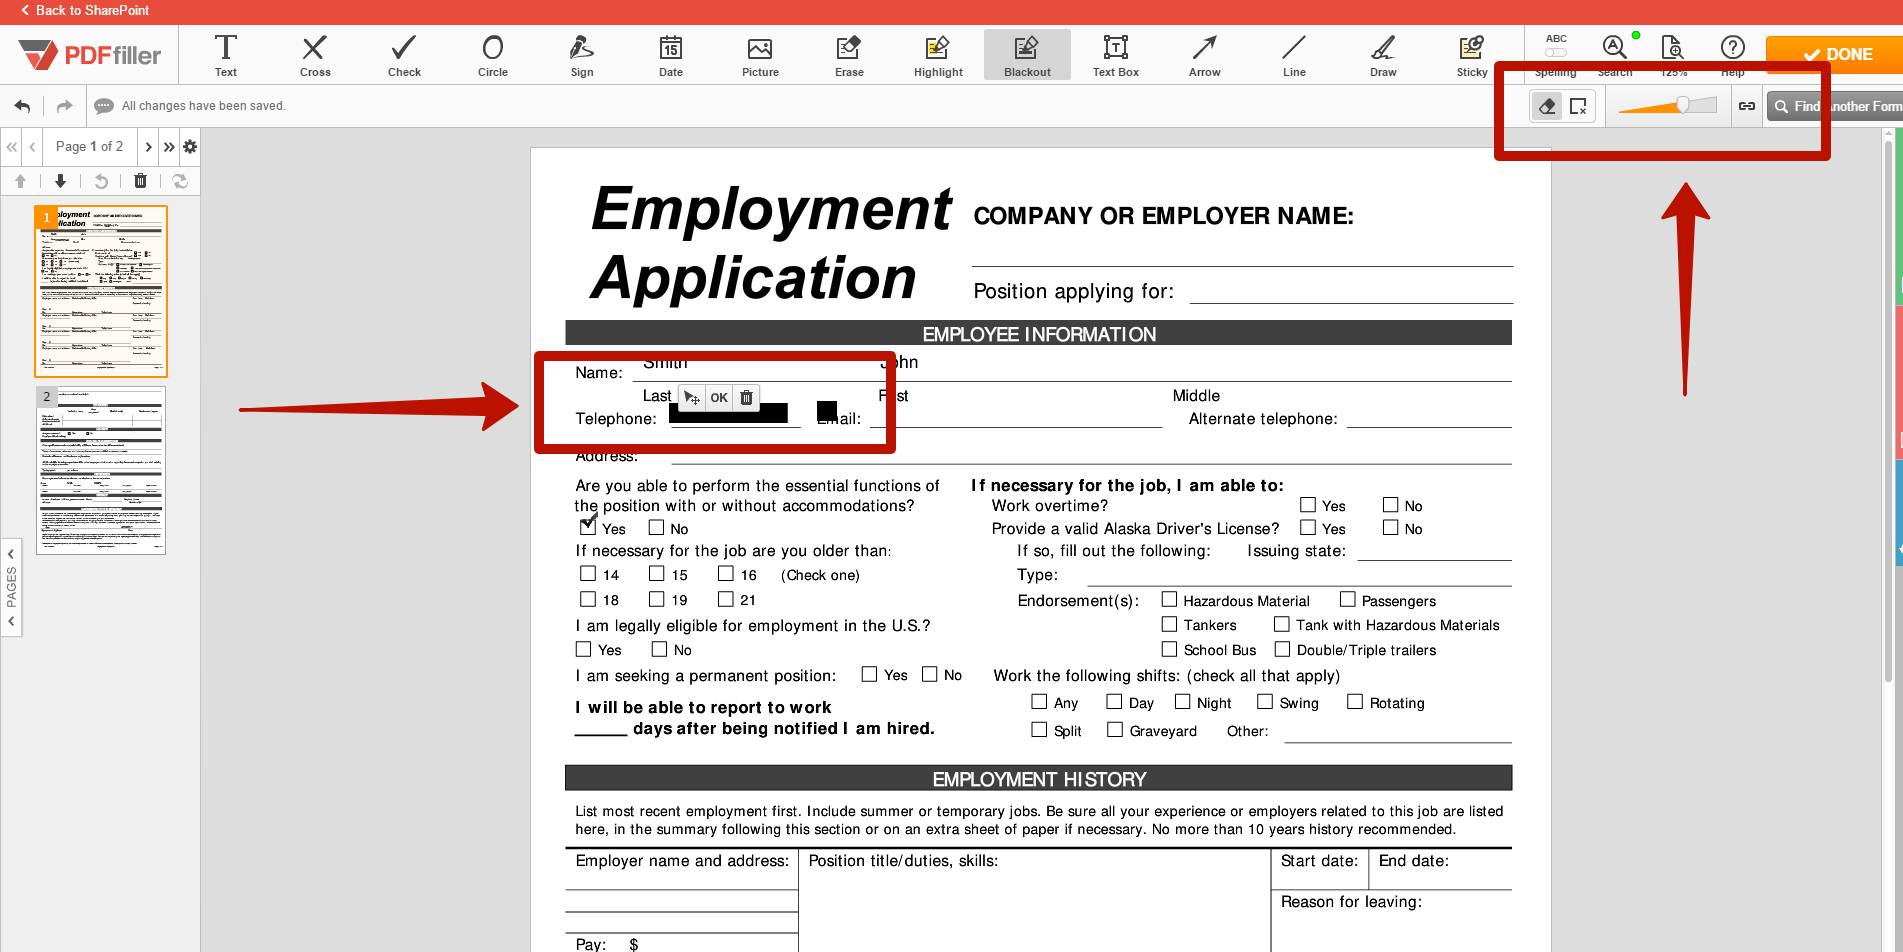Jump to the last page double chevron
The width and height of the screenshot is (1903, 952).
click(x=169, y=147)
